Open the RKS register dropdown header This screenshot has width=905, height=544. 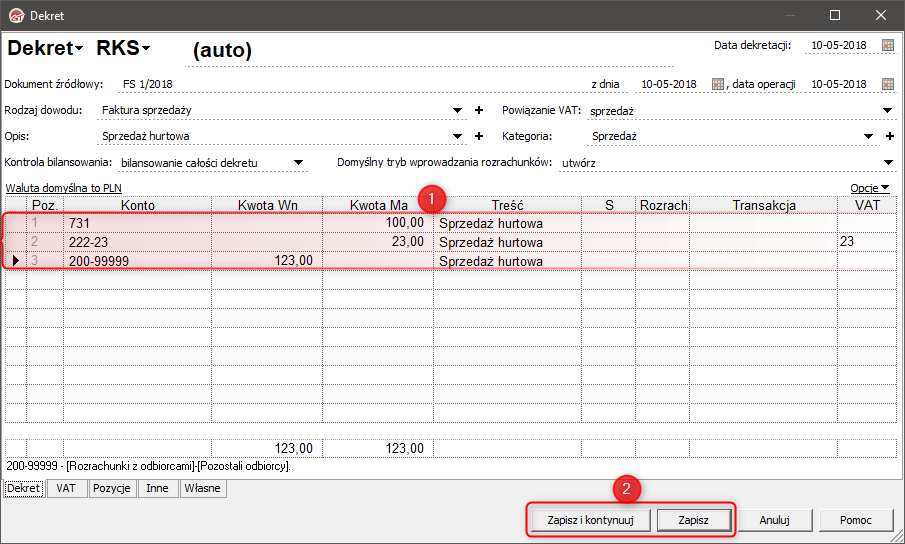(x=123, y=48)
